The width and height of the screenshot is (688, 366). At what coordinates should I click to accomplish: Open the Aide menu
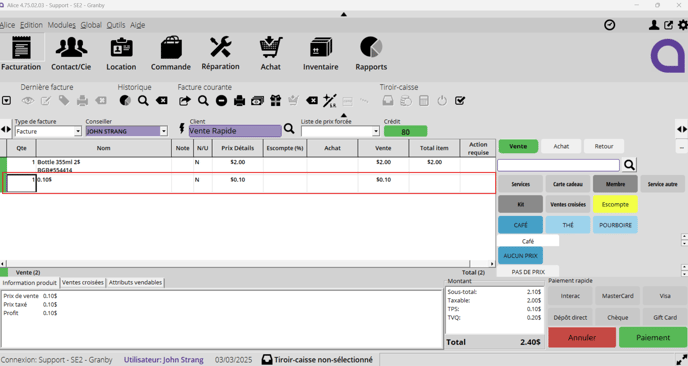(137, 25)
